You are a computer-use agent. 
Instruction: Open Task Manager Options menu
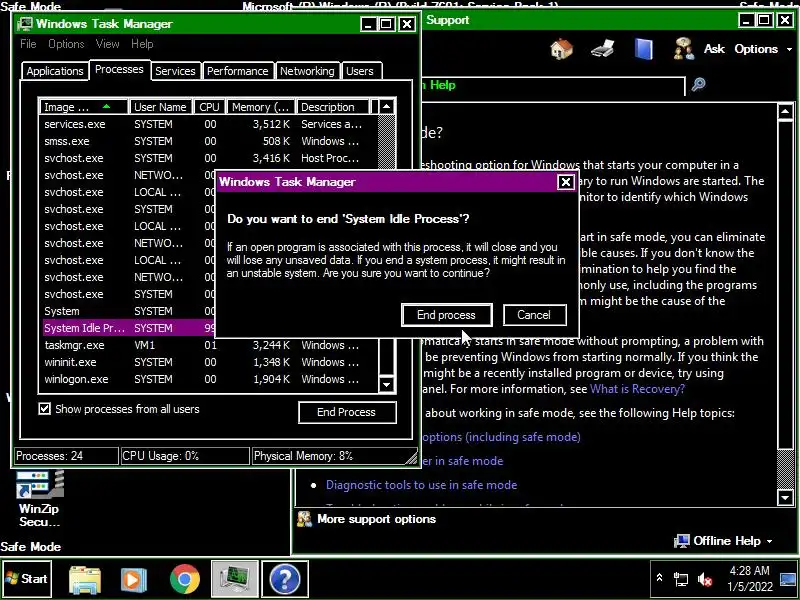point(66,44)
